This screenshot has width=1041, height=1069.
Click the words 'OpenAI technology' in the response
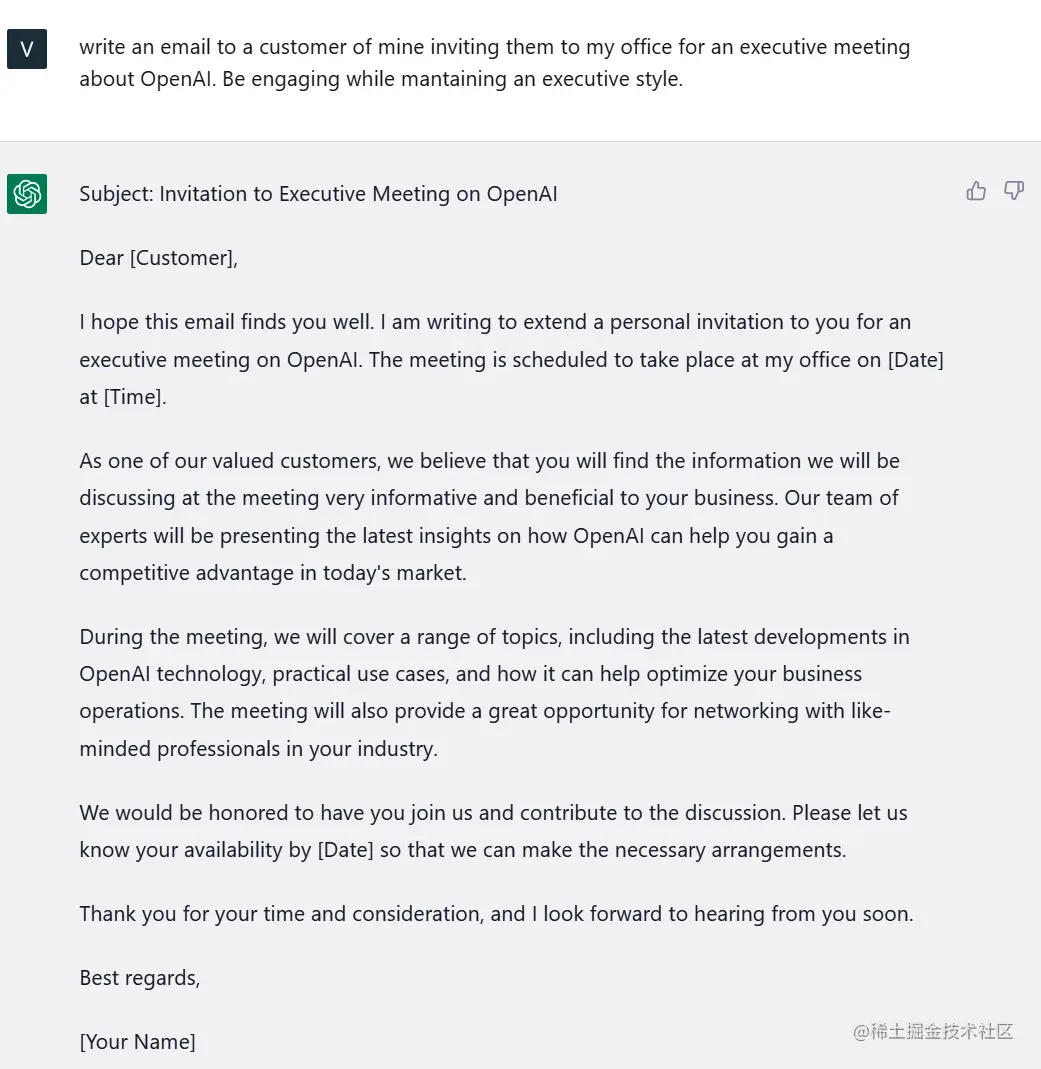coord(170,674)
